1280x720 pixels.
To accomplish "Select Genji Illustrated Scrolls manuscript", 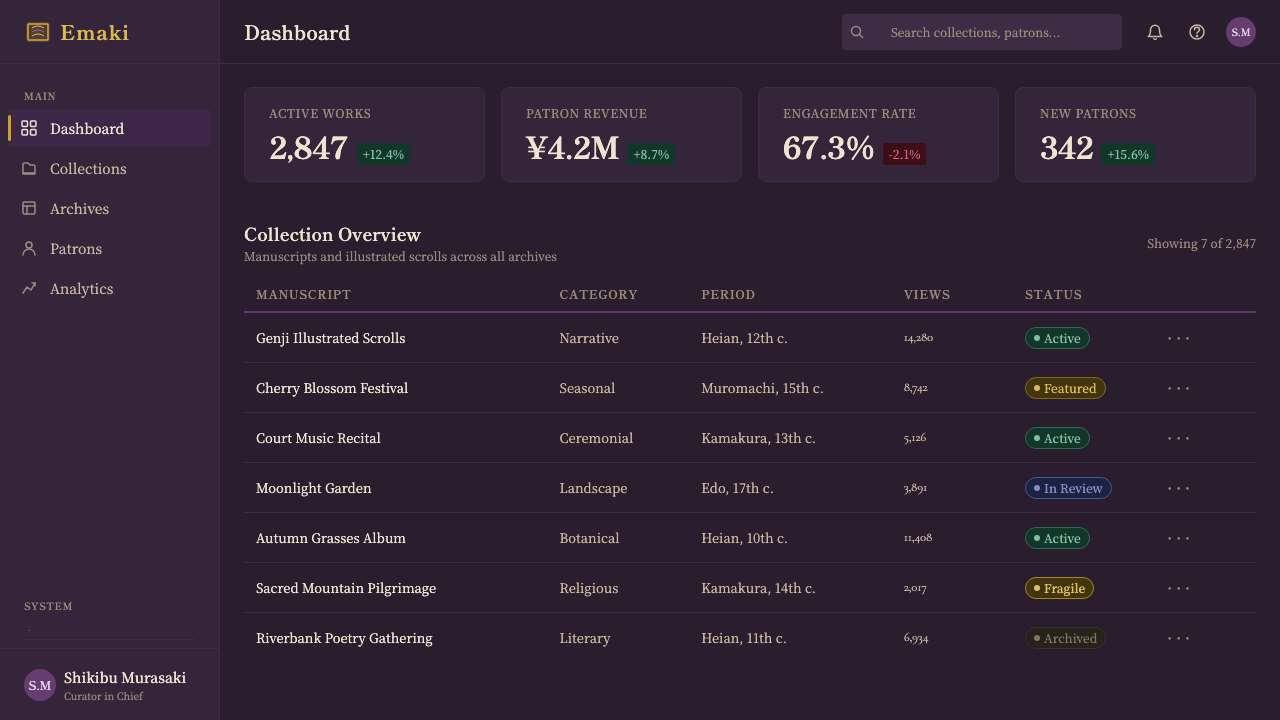I will click(331, 338).
